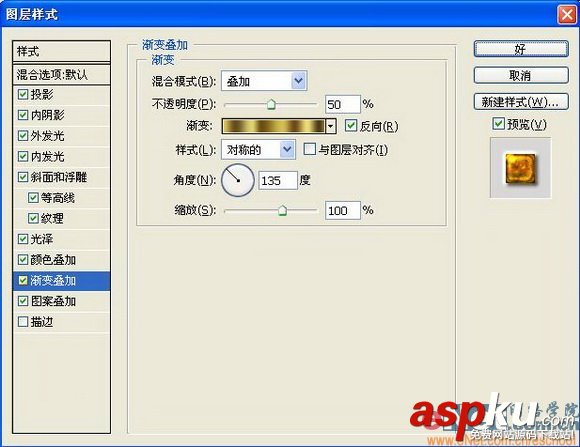Select the 样式 styles list header

click(x=61, y=51)
